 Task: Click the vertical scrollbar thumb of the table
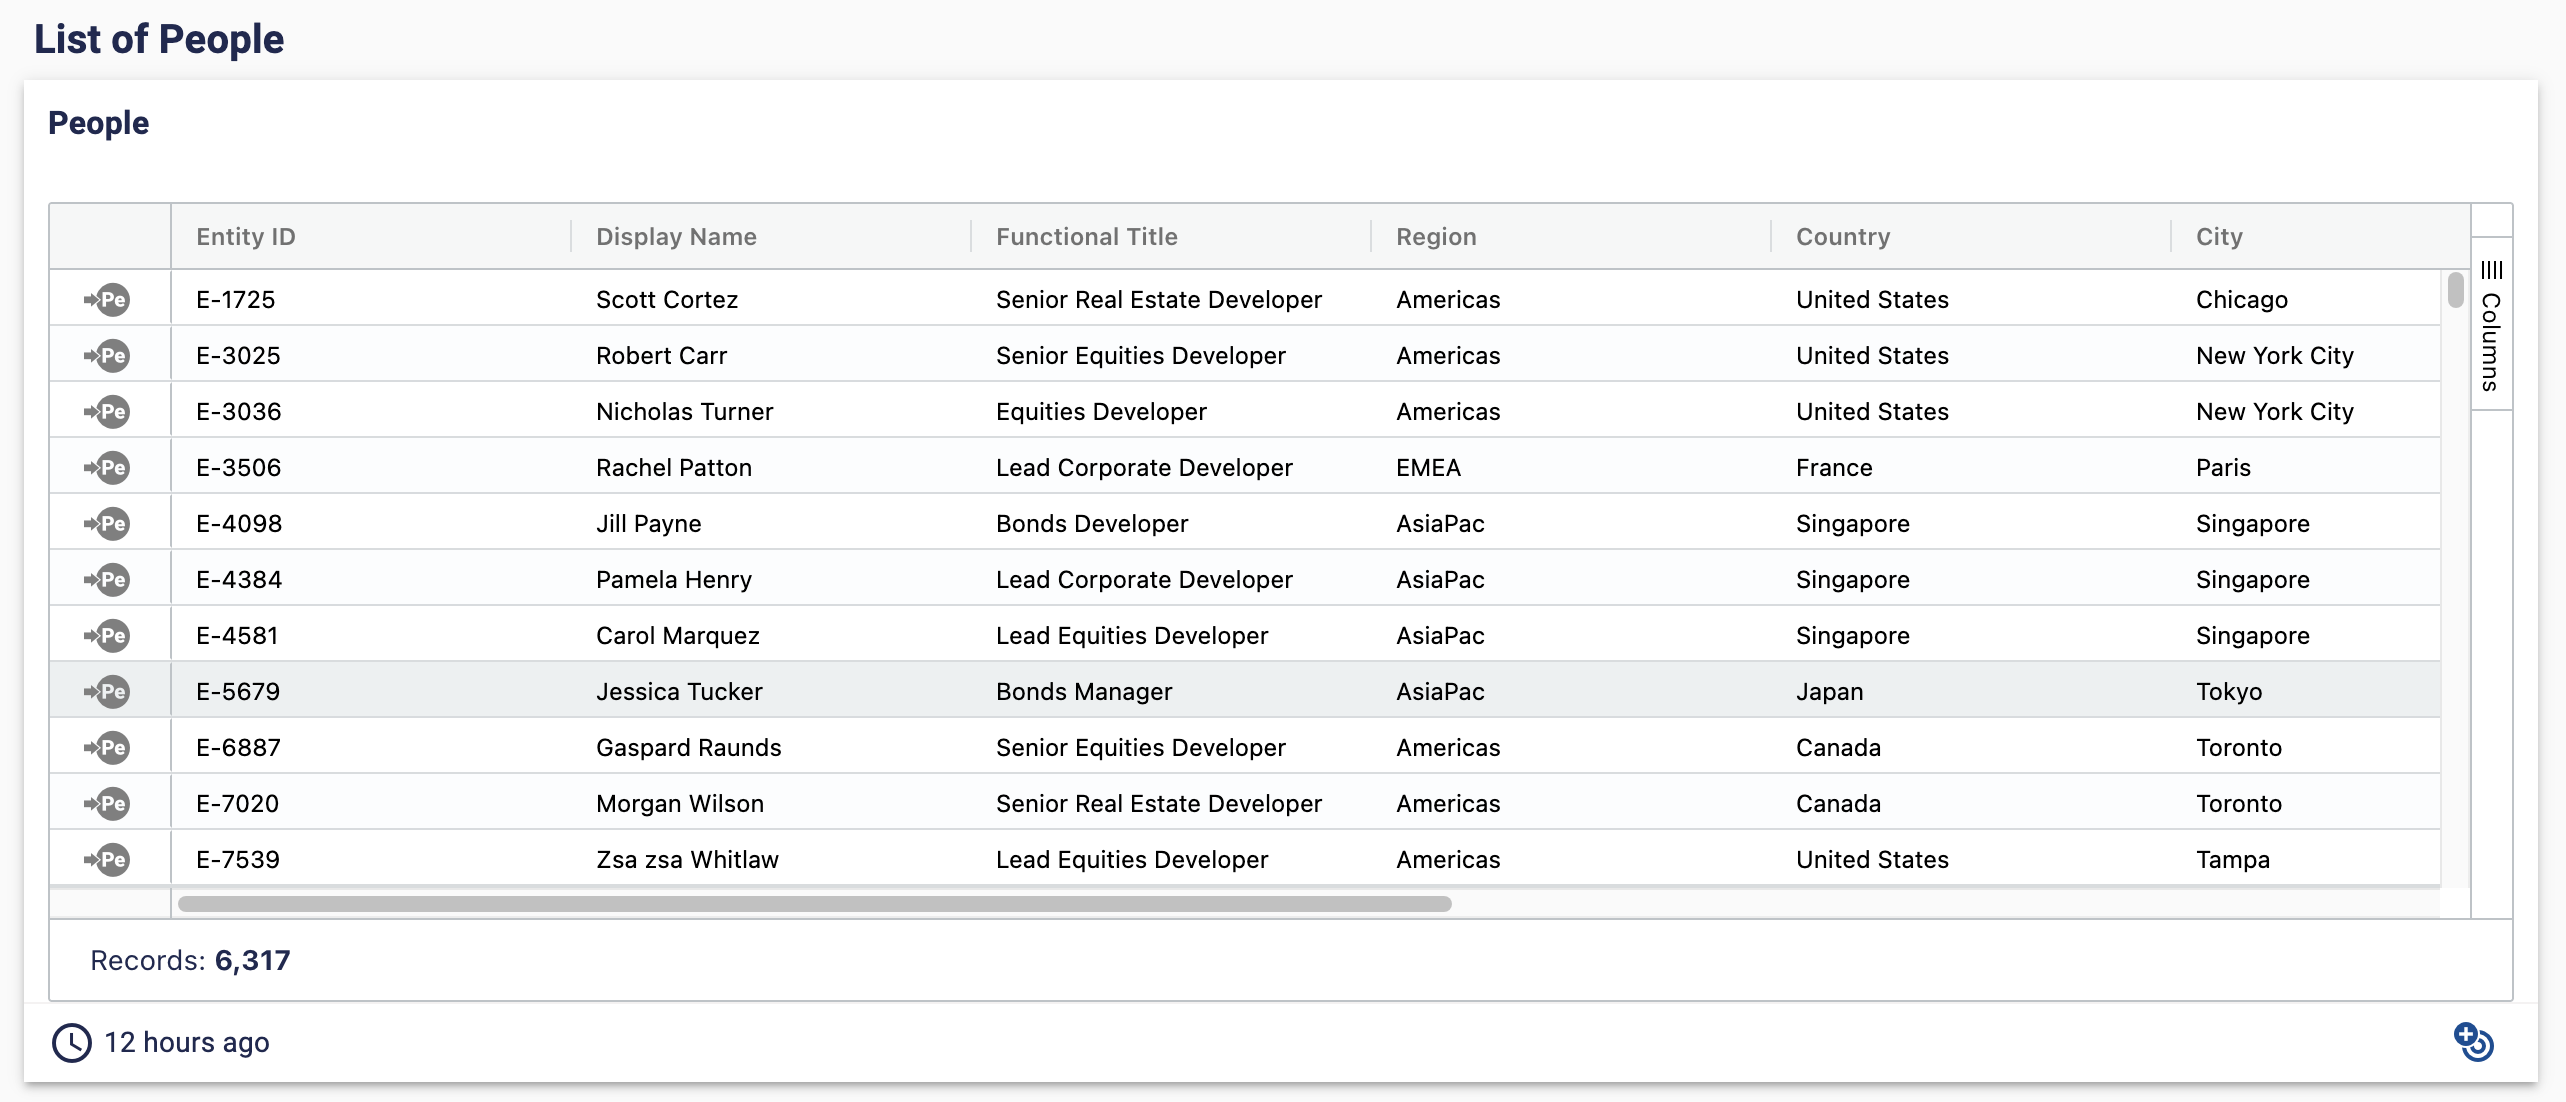click(x=2455, y=290)
